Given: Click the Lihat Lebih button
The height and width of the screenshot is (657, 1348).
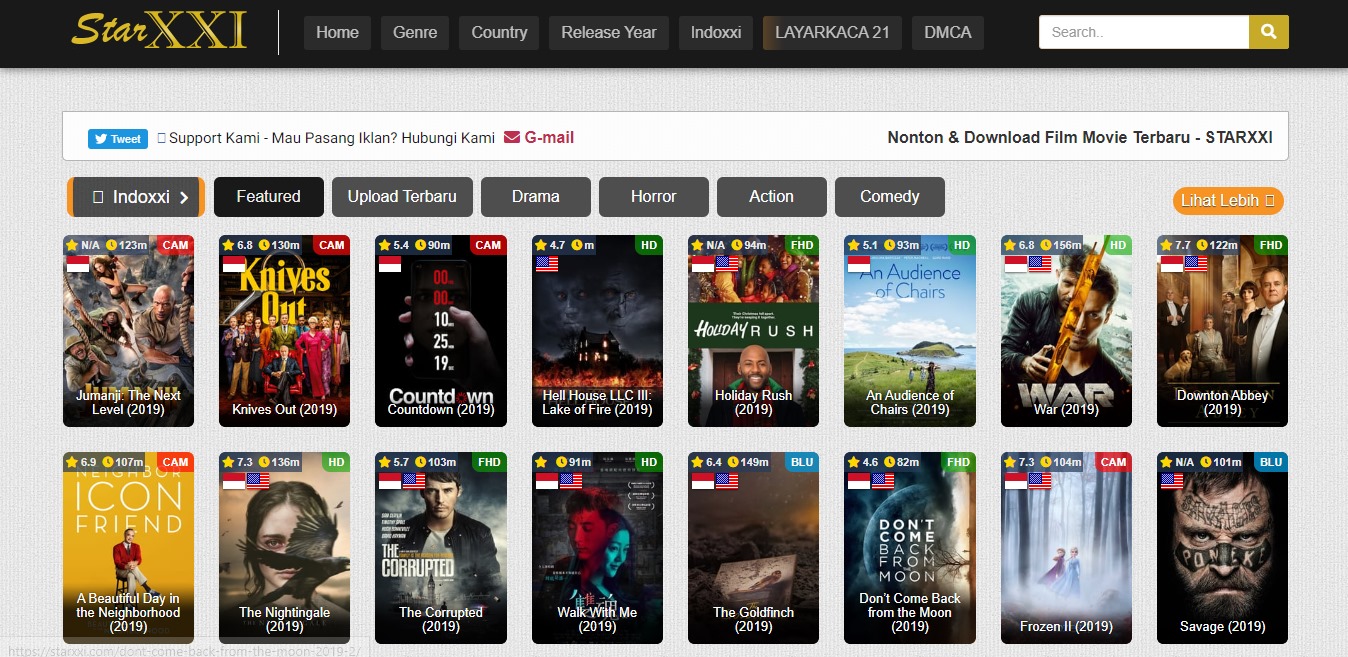Looking at the screenshot, I should coord(1228,200).
